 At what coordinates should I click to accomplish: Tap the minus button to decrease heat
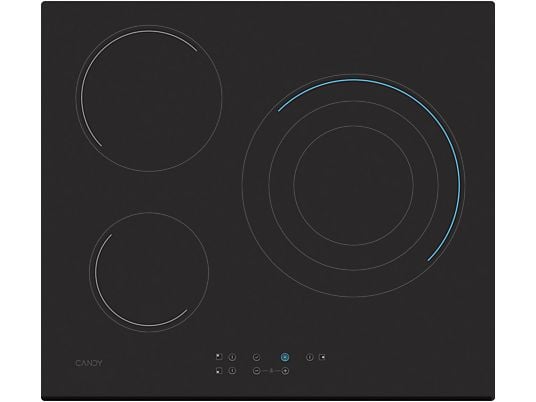256,371
